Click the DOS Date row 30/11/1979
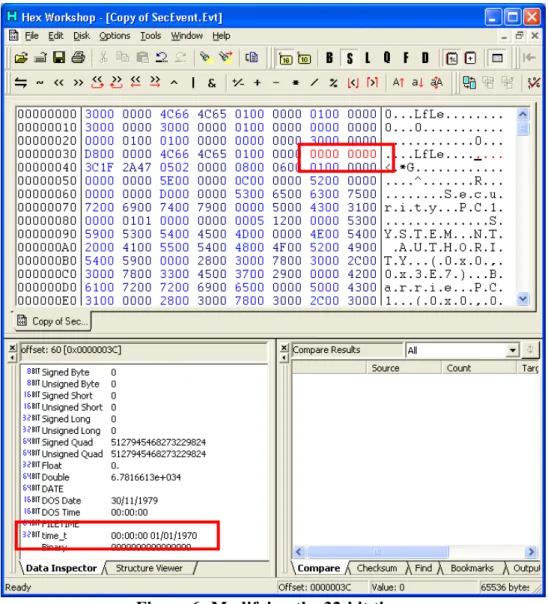 pyautogui.click(x=91, y=501)
